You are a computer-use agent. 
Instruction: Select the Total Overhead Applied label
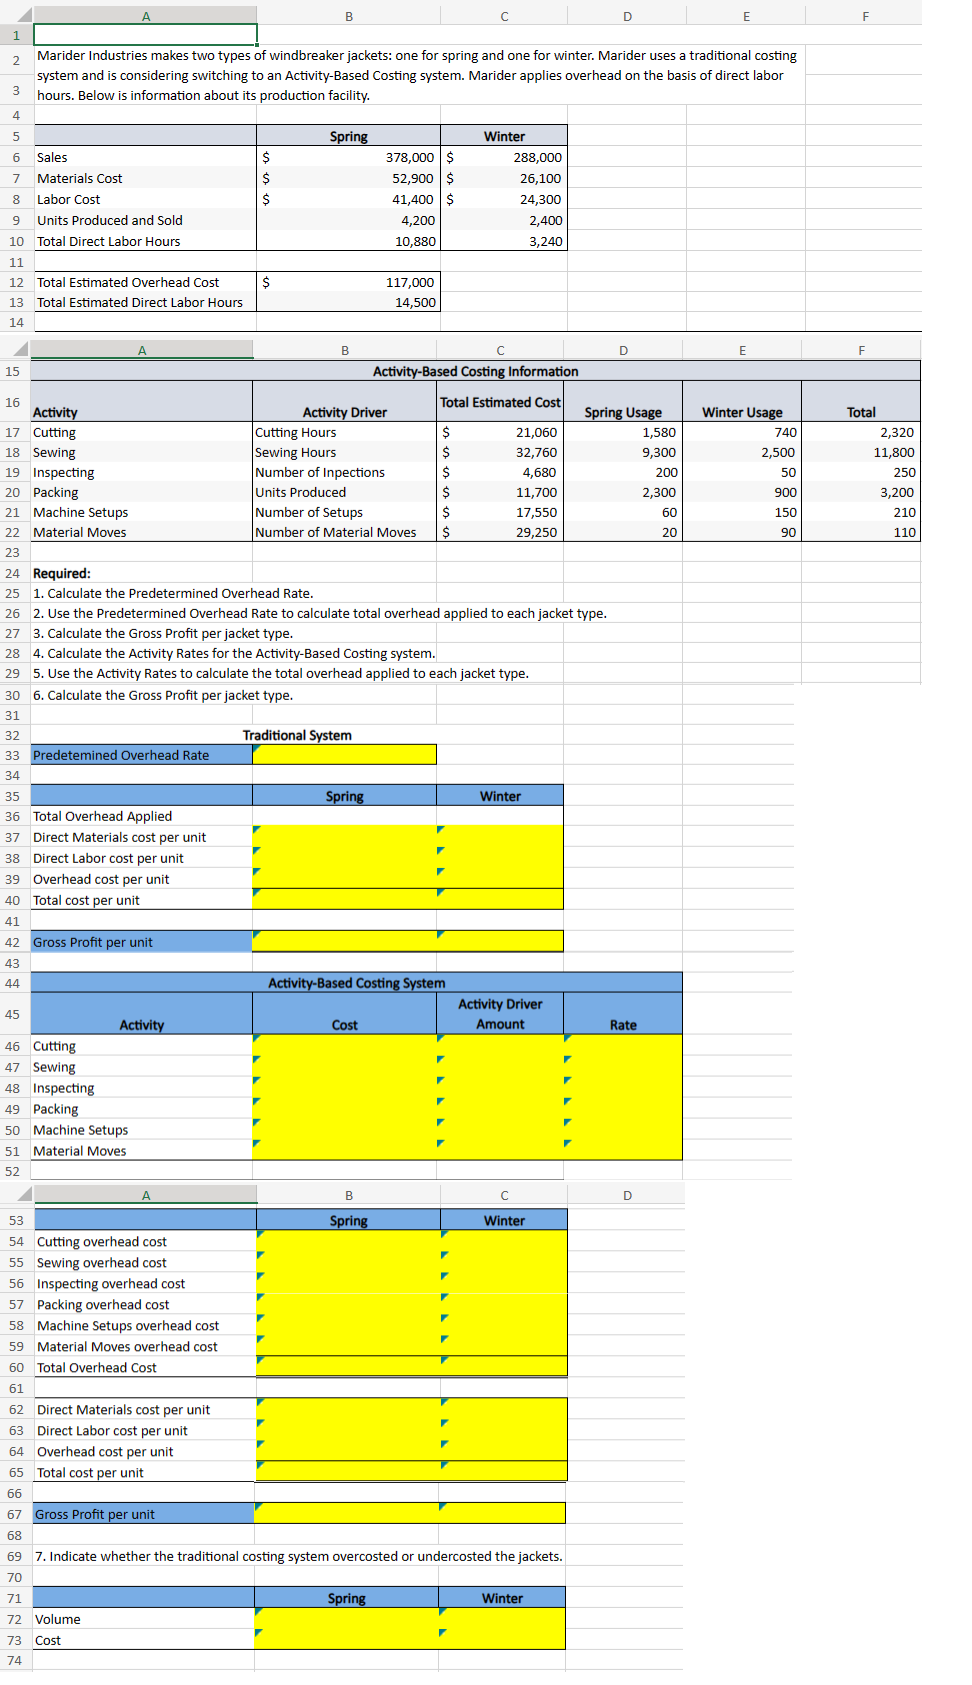pyautogui.click(x=102, y=816)
